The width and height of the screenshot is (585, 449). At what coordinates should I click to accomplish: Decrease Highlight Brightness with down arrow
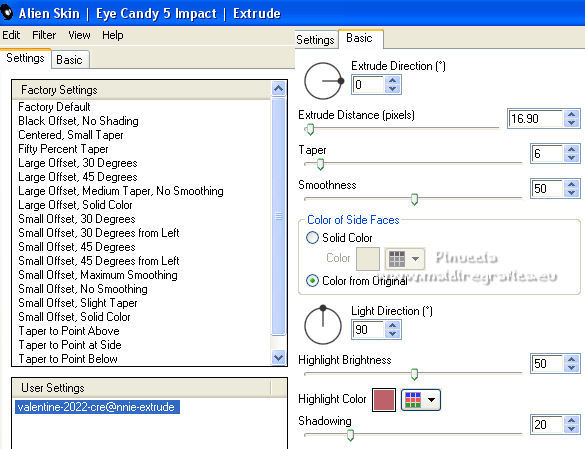click(571, 368)
